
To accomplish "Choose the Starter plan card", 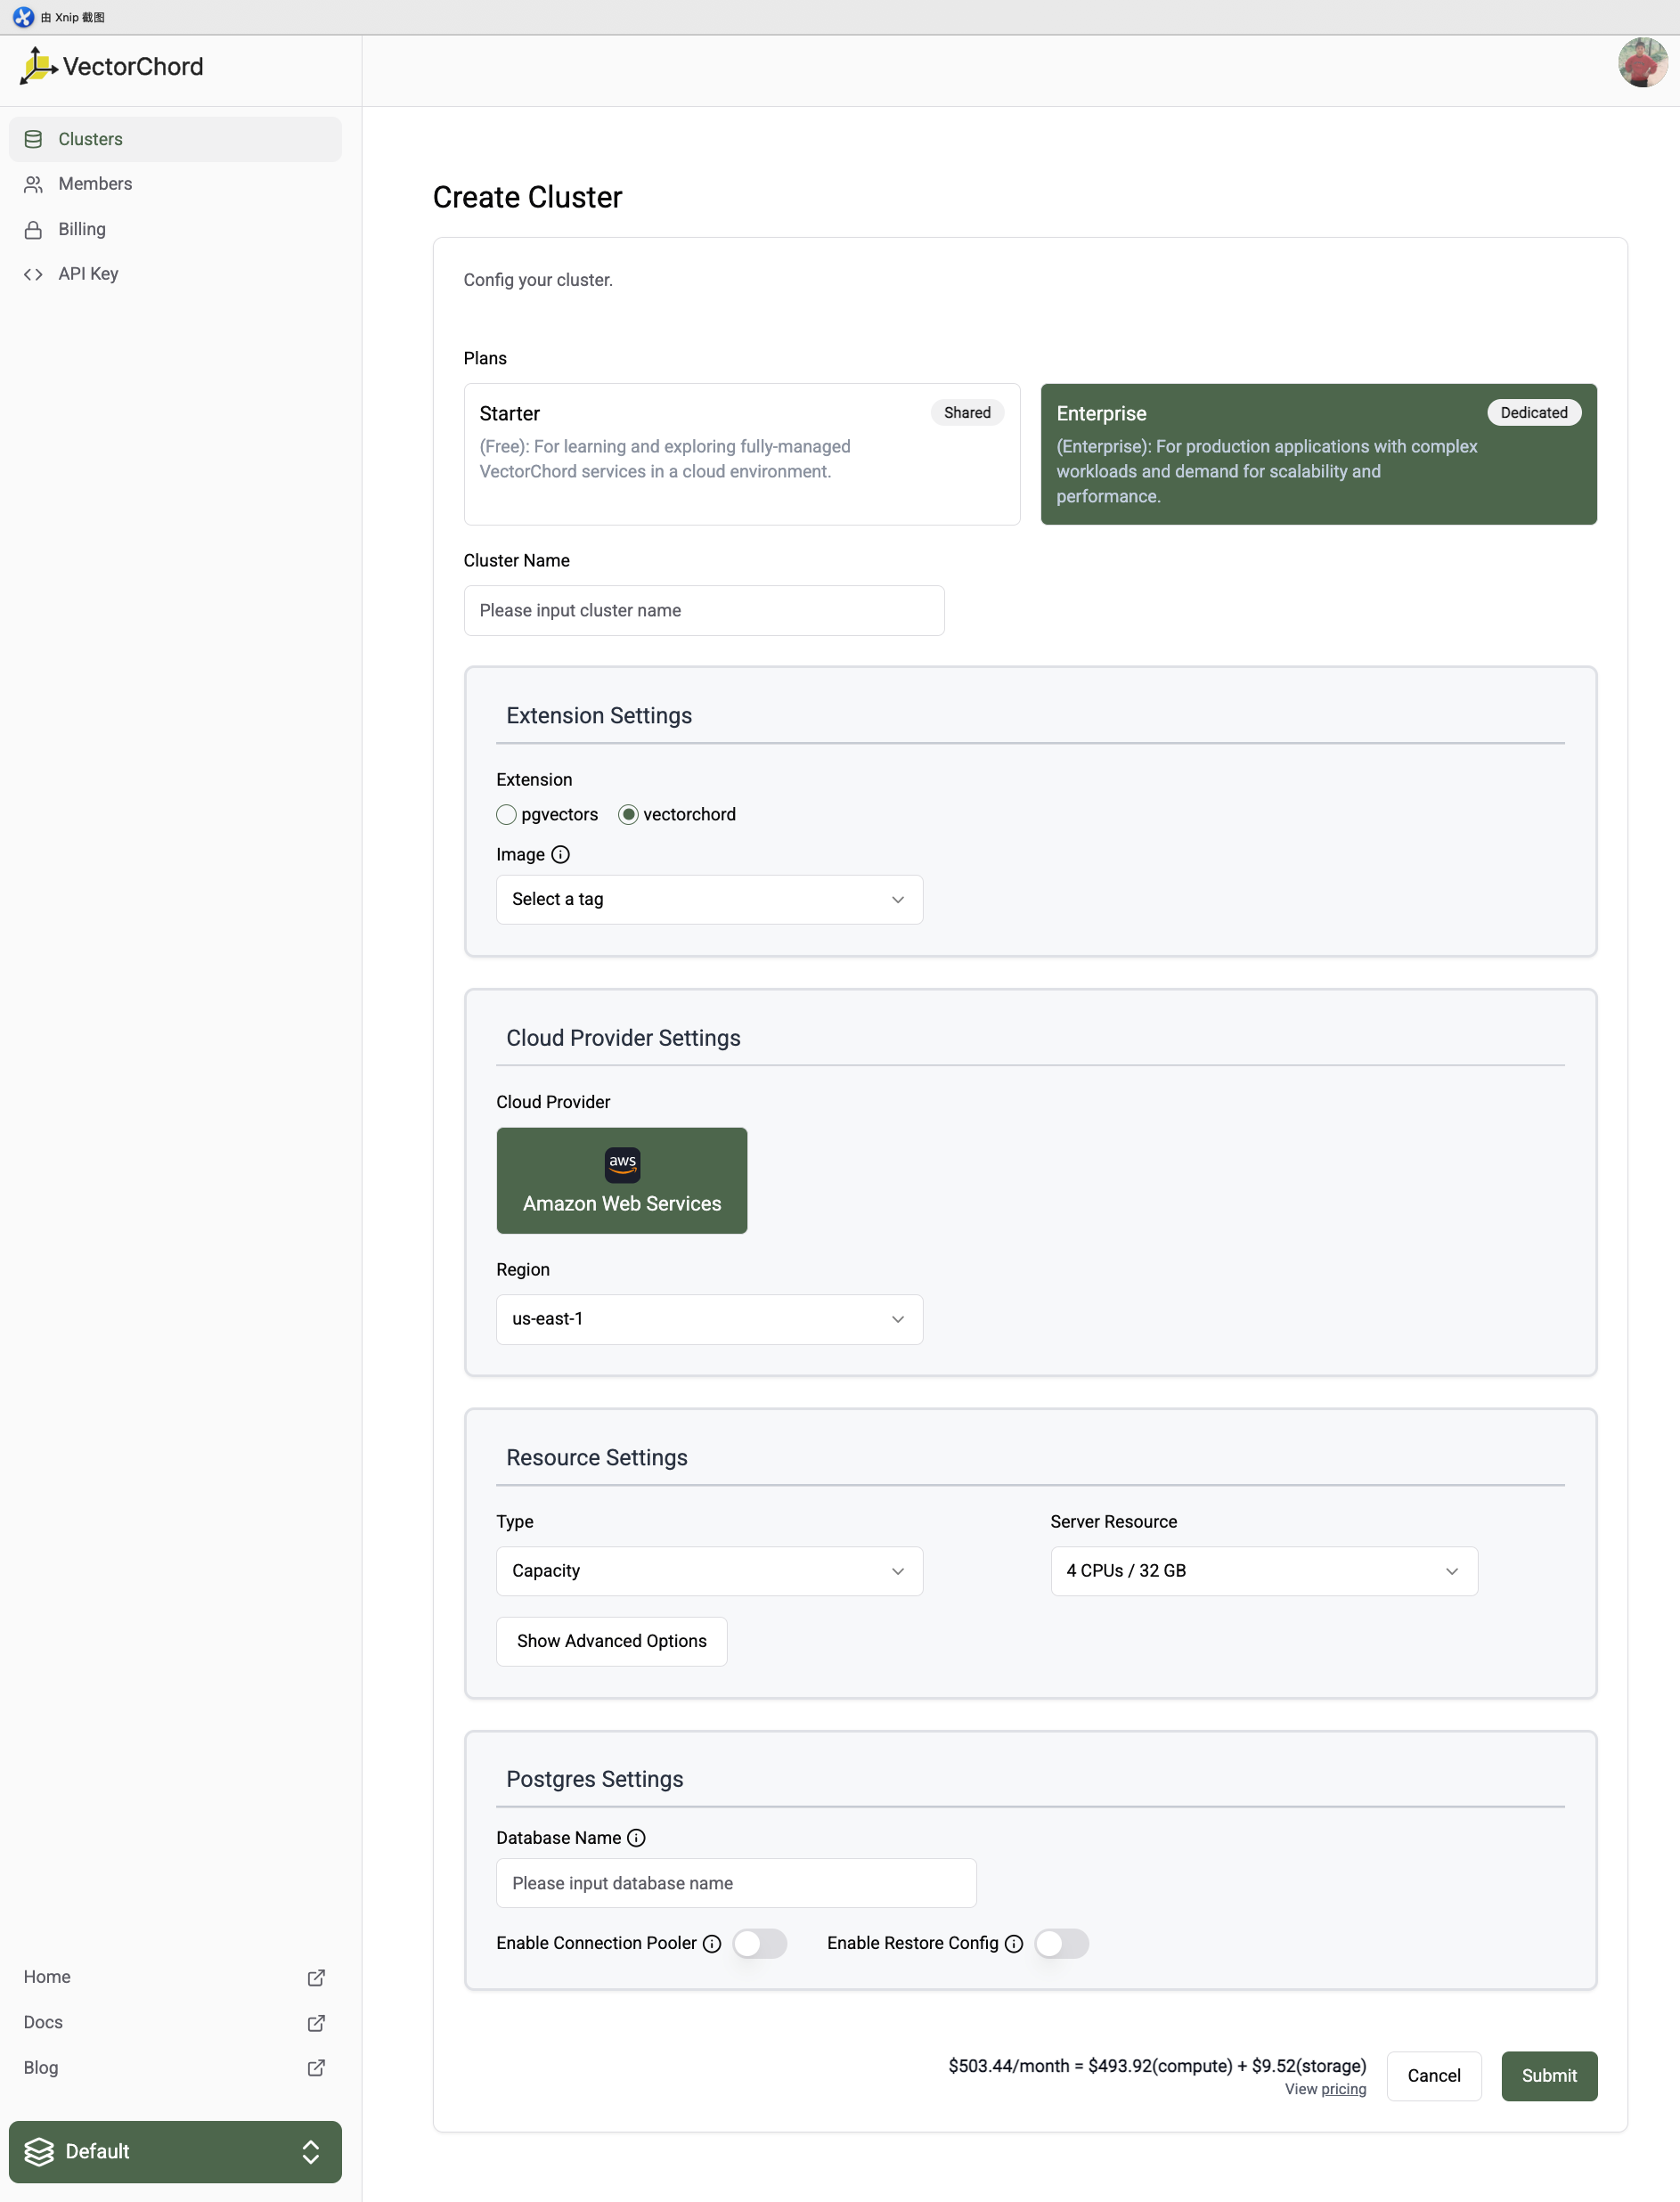I will (741, 454).
